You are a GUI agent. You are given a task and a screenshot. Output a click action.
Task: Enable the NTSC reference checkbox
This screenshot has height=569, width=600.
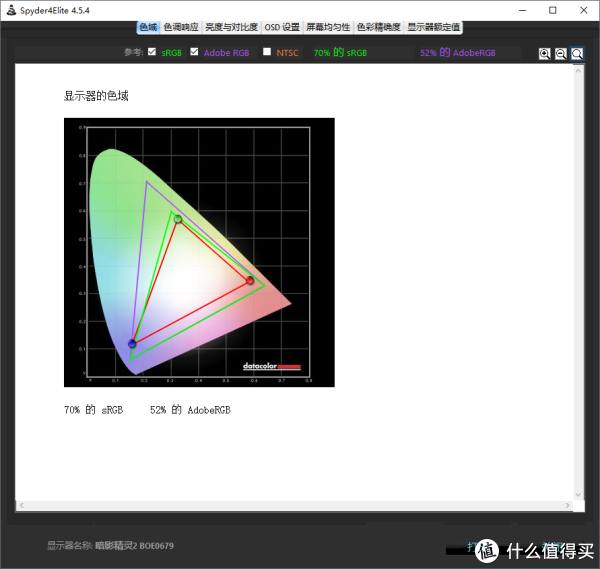[267, 52]
